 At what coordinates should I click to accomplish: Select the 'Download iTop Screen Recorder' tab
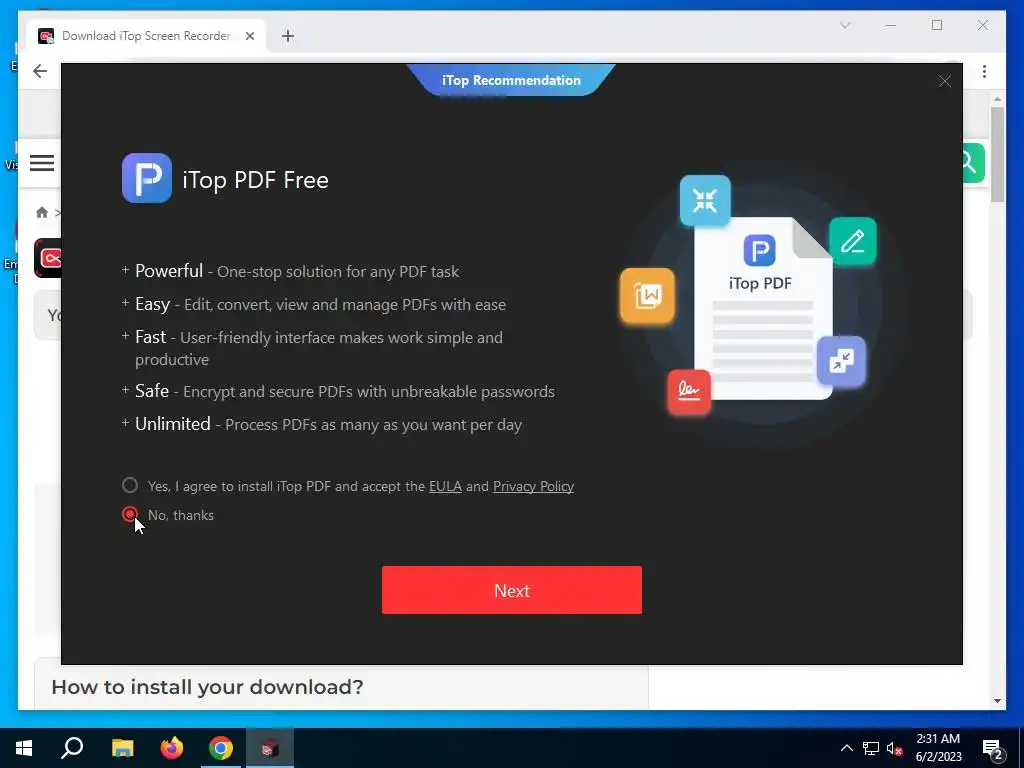click(x=146, y=36)
